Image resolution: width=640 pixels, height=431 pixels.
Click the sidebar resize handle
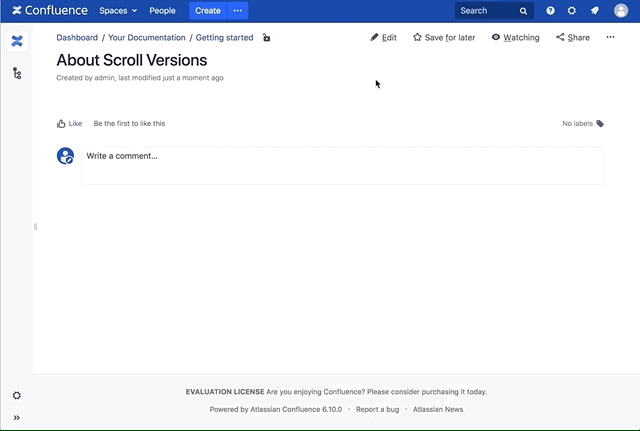click(x=35, y=227)
